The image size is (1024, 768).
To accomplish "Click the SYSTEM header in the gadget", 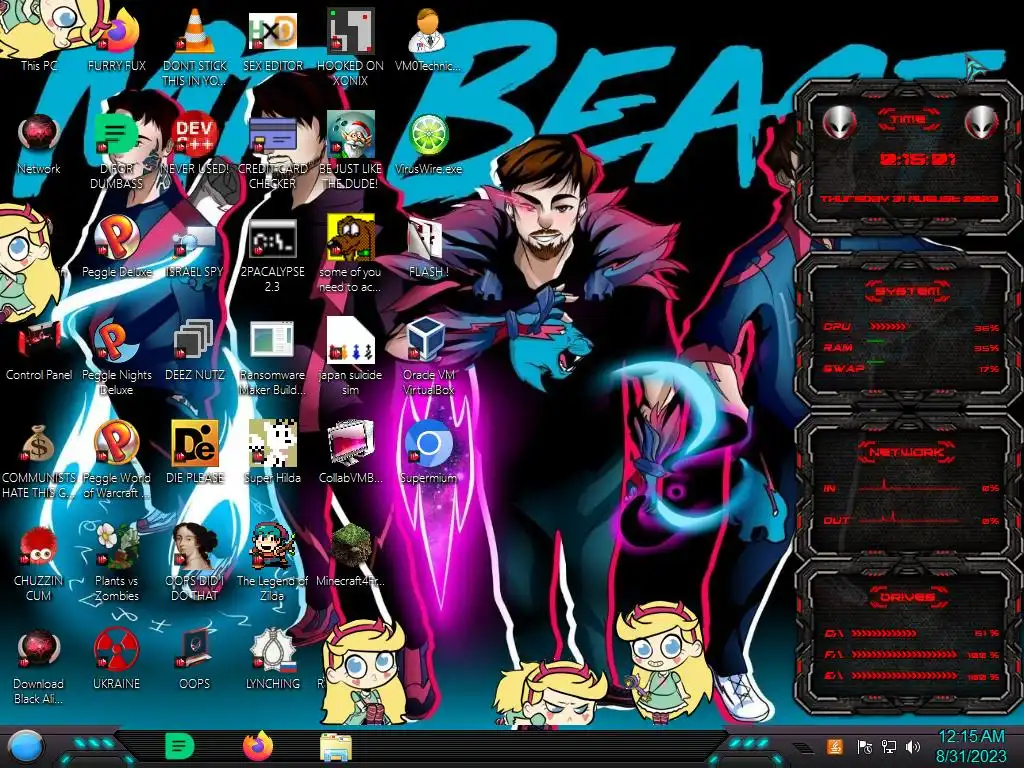I will click(908, 291).
